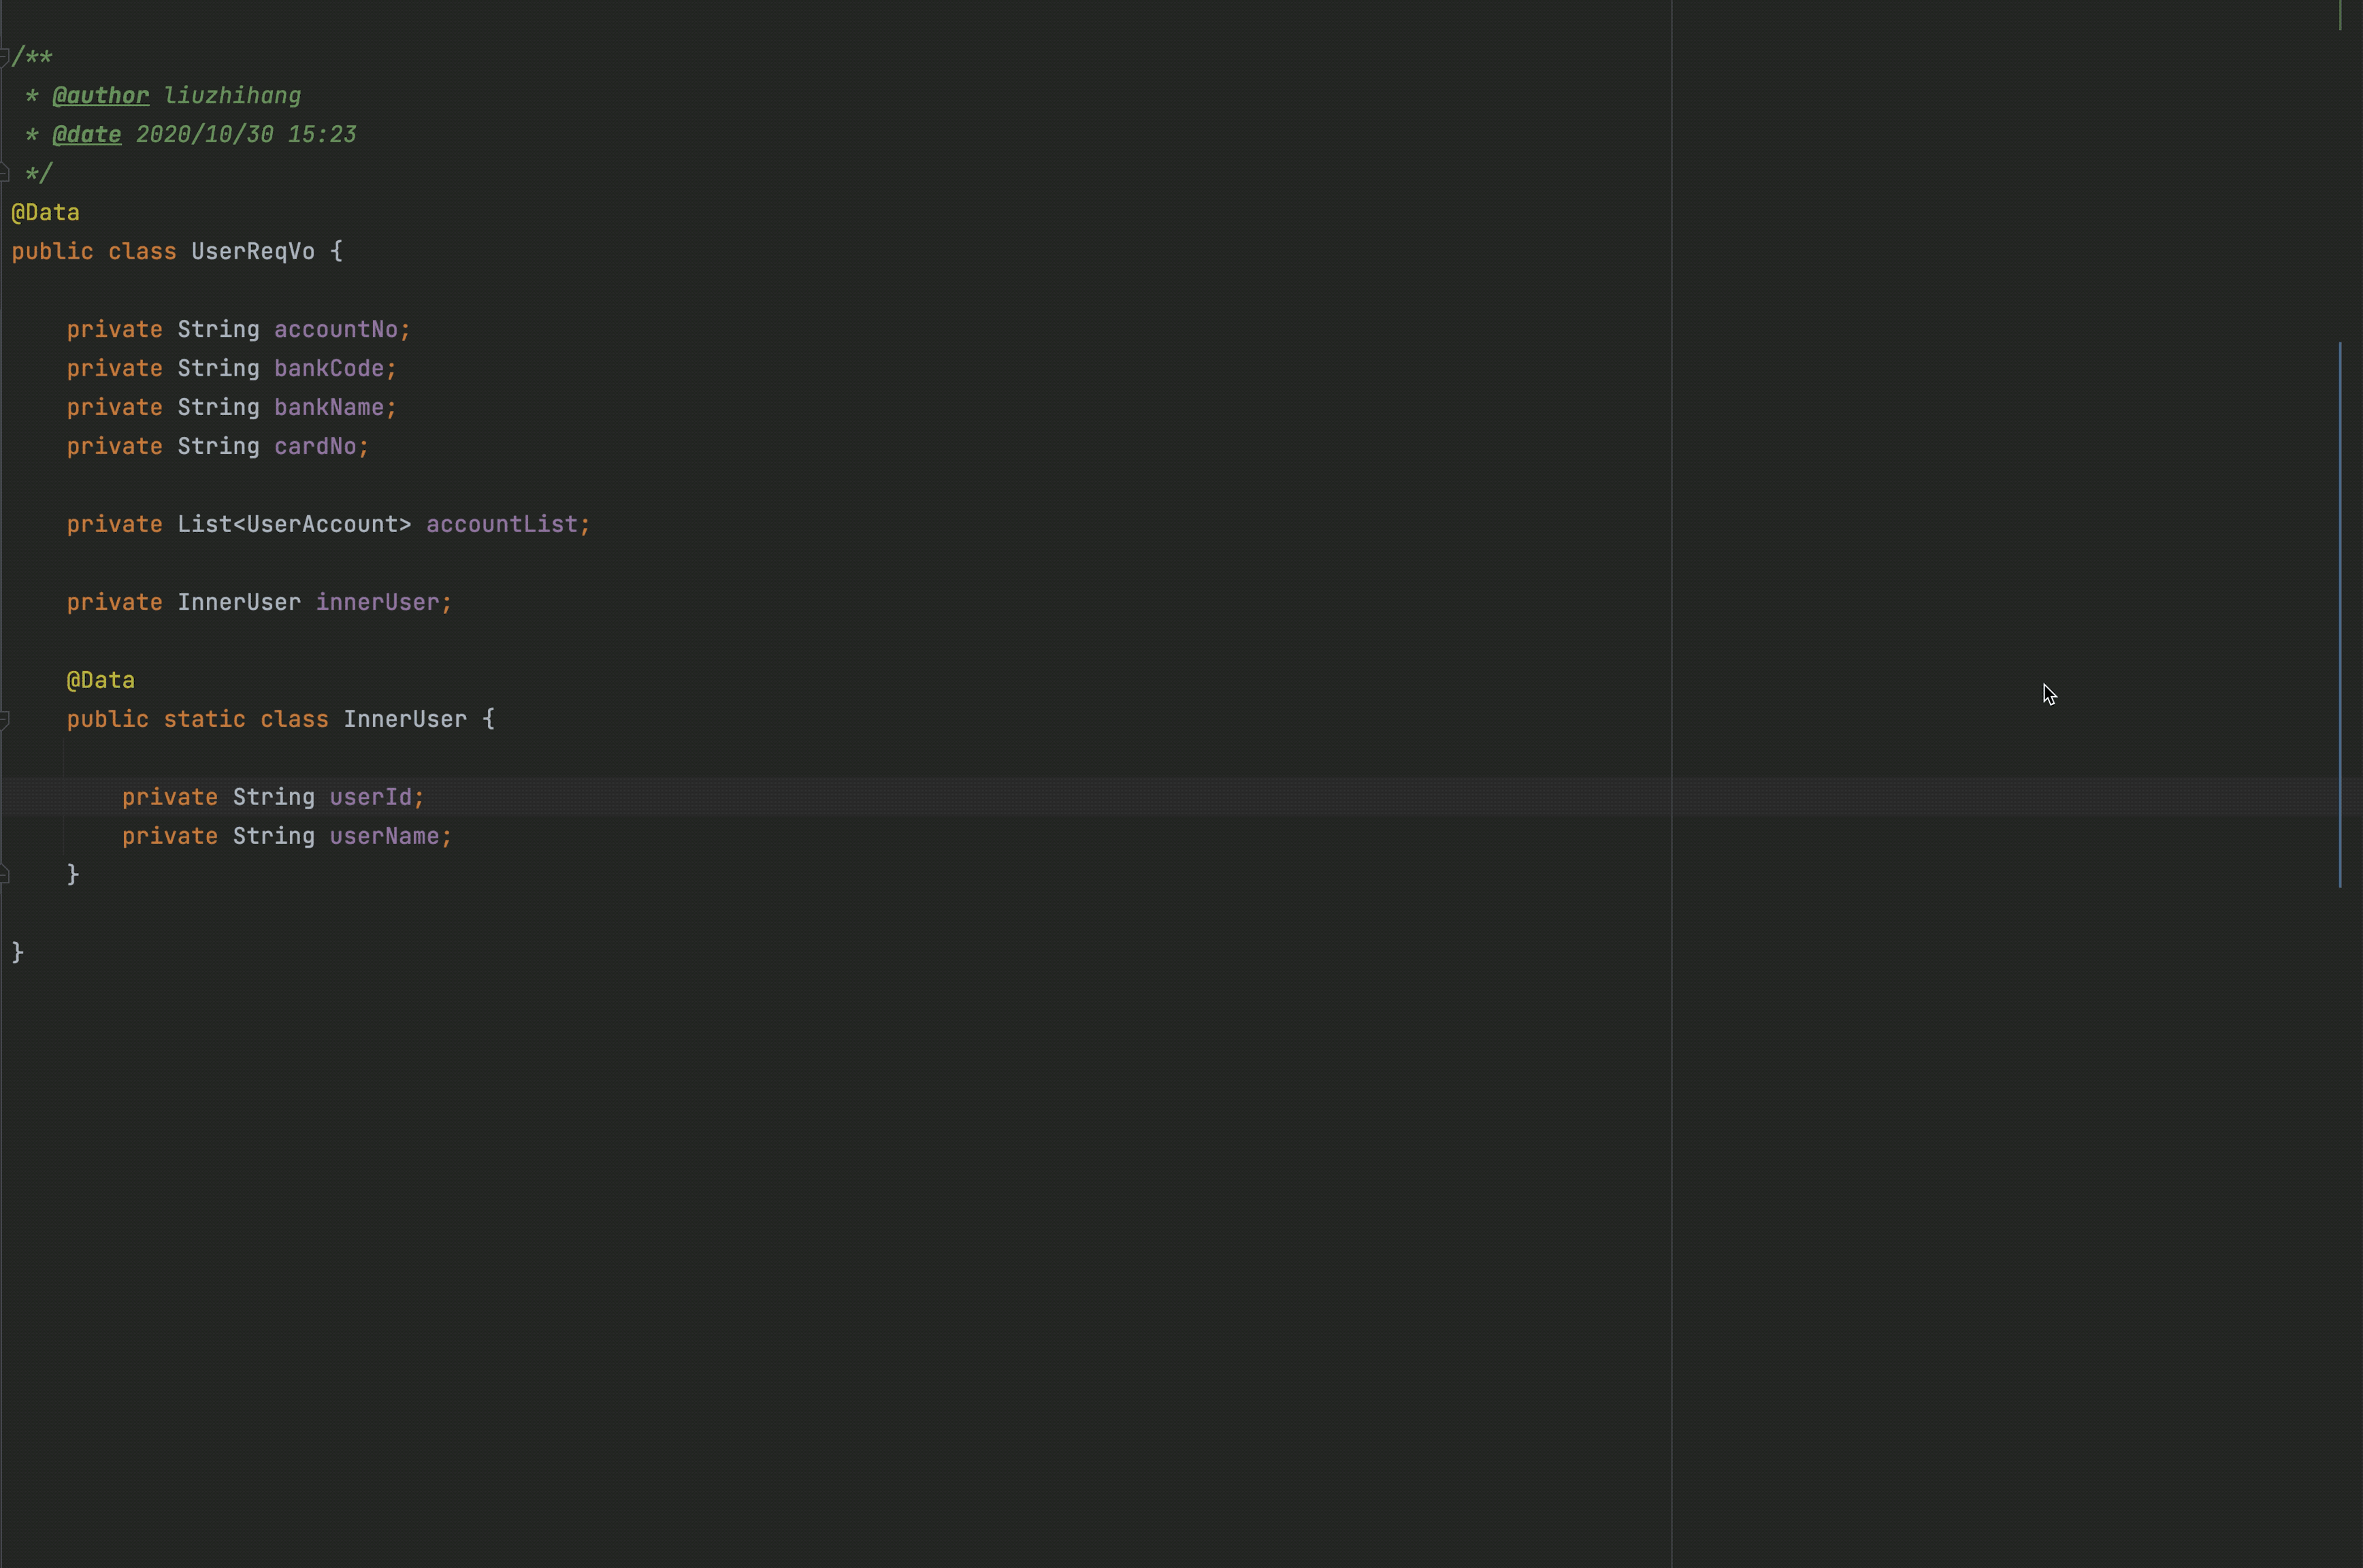The height and width of the screenshot is (1568, 2363).
Task: Collapse the InnerUser class fold marker
Action: pos(4,719)
